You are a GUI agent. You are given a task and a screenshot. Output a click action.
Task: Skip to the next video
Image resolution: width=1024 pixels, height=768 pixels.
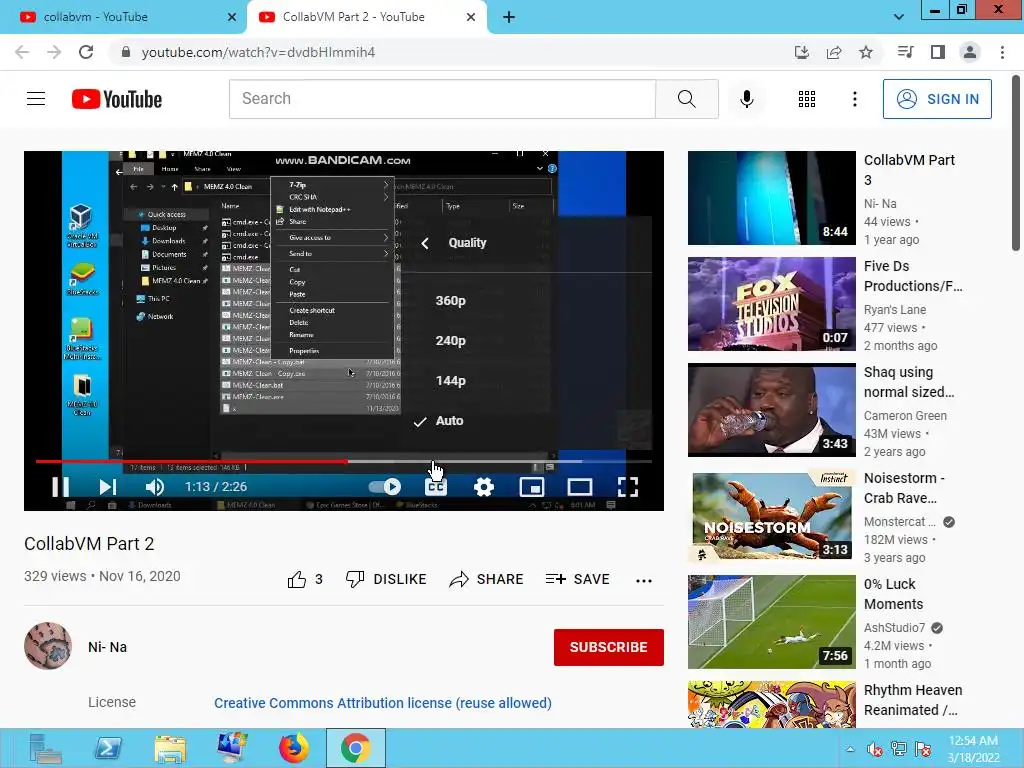coord(108,487)
